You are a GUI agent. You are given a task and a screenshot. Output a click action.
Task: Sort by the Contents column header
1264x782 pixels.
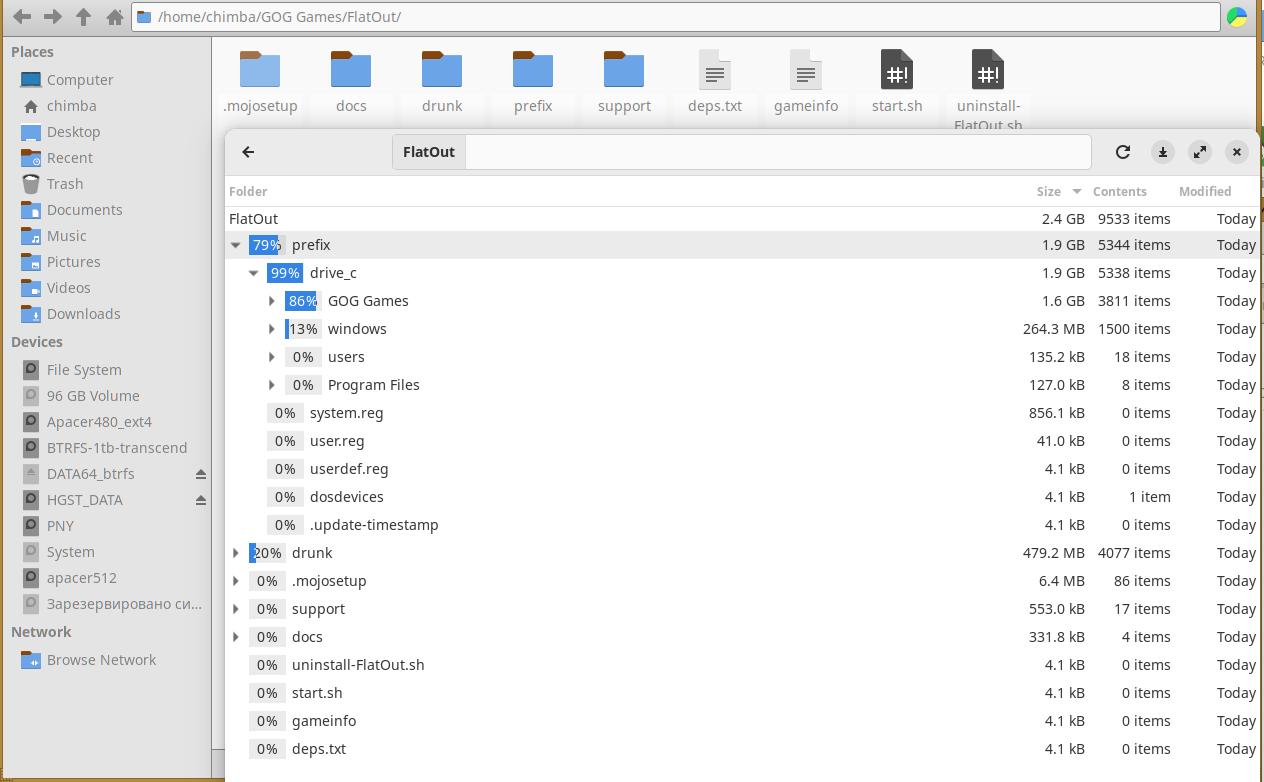point(1119,191)
